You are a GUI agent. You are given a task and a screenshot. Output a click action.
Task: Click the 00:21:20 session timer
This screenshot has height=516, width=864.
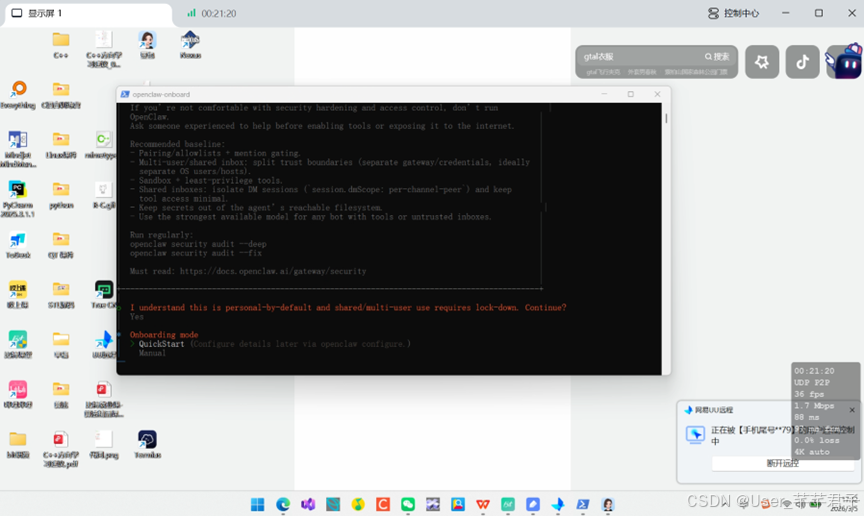coord(219,13)
